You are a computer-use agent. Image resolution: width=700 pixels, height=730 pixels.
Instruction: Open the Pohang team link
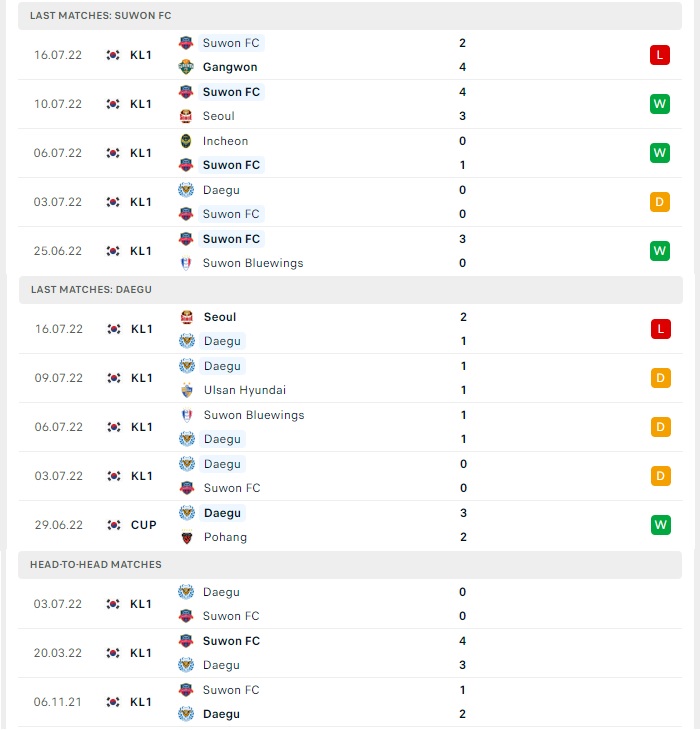click(x=225, y=537)
